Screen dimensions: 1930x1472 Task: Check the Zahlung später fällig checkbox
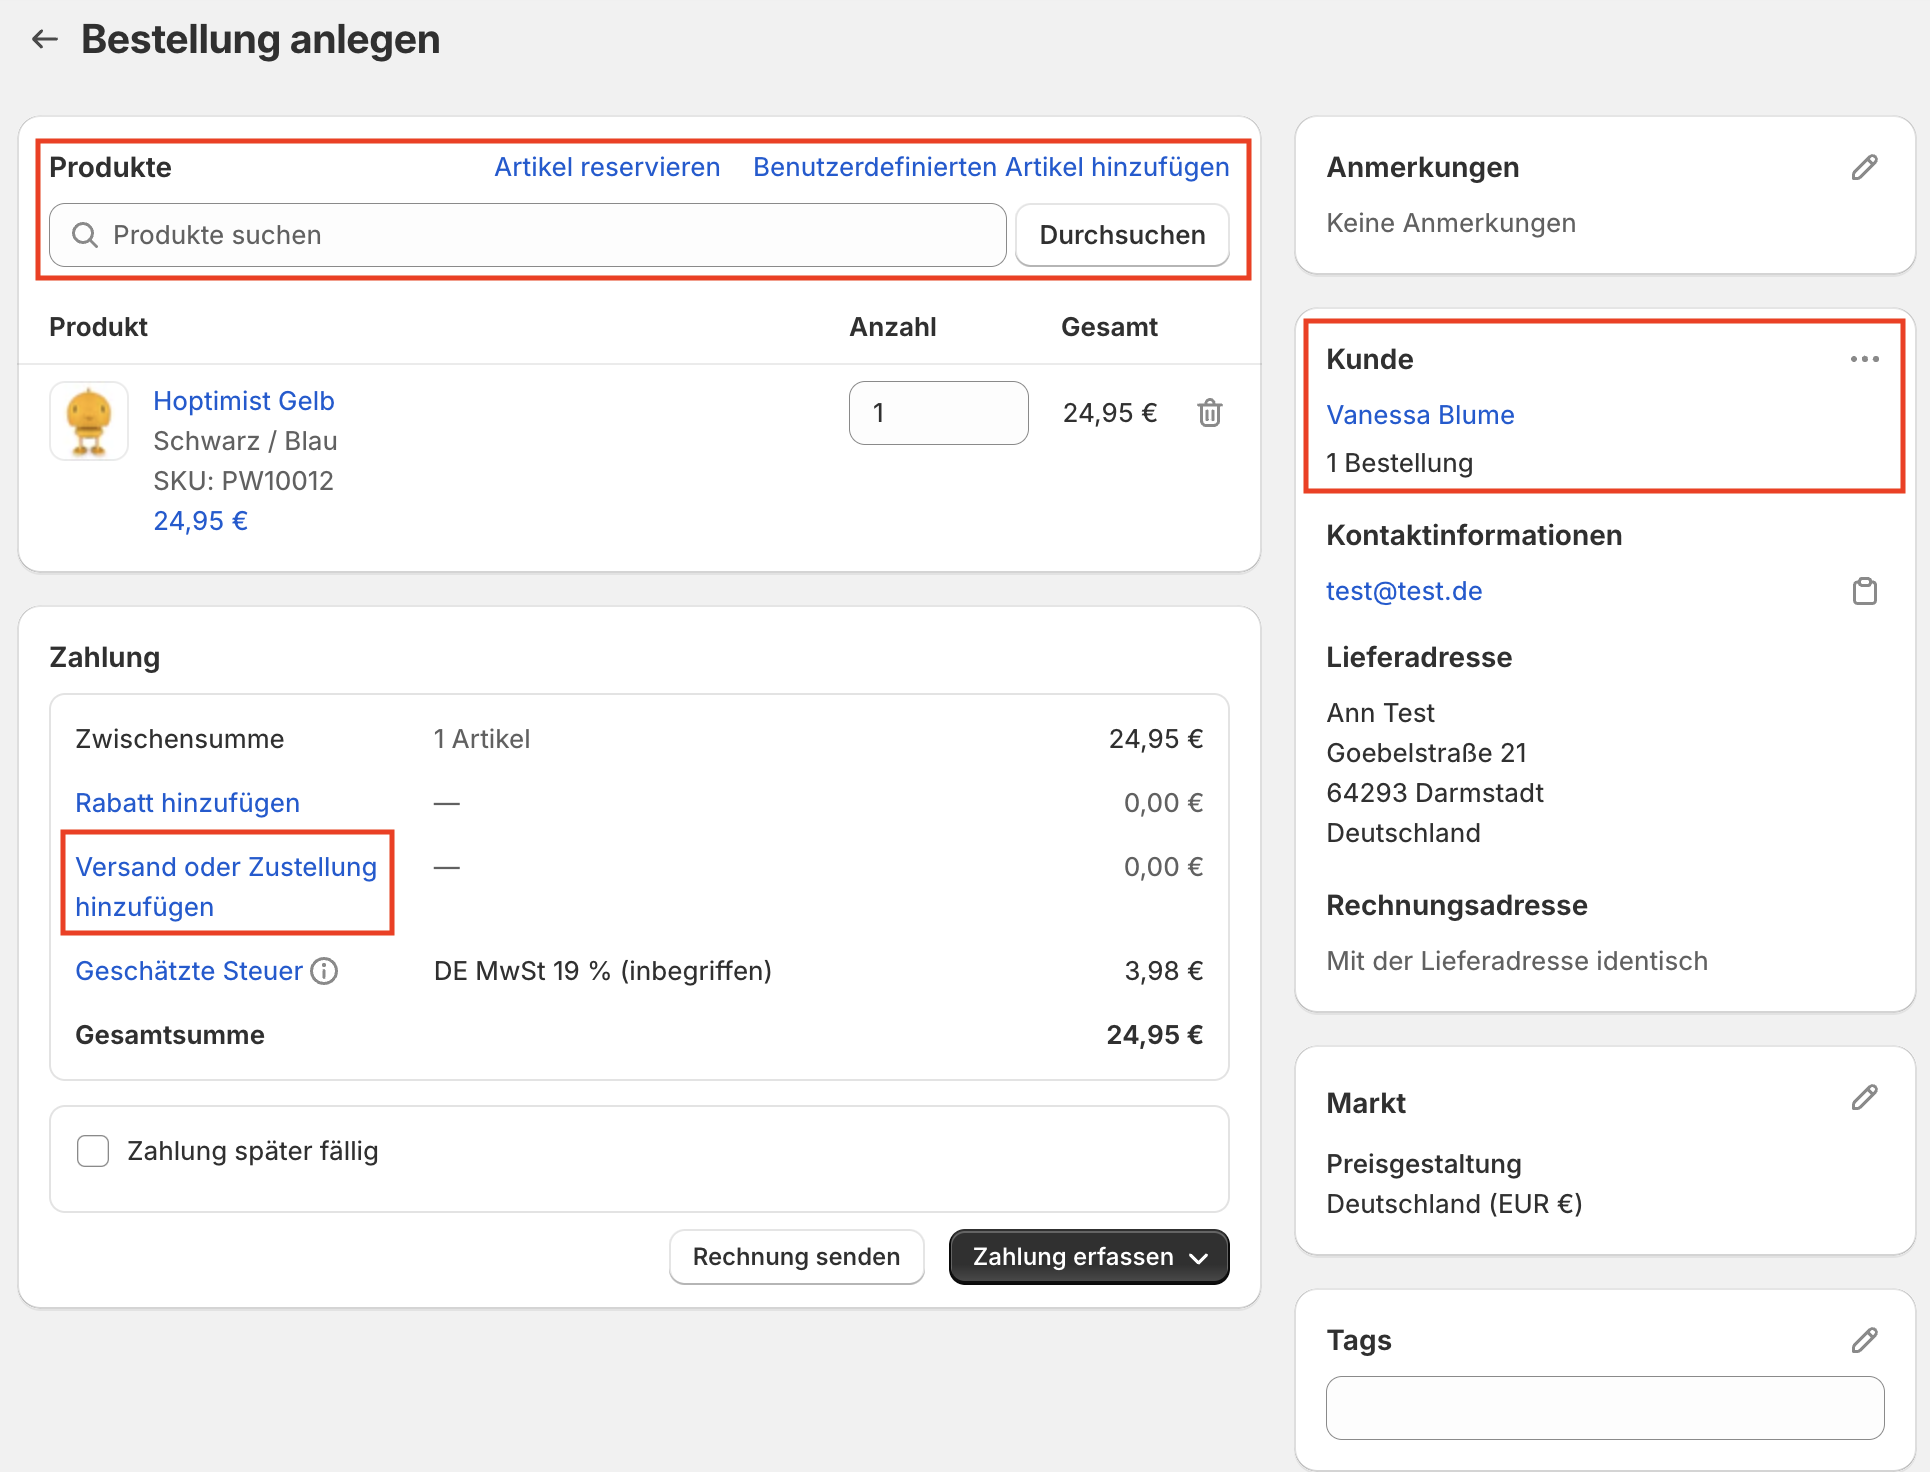(x=93, y=1151)
